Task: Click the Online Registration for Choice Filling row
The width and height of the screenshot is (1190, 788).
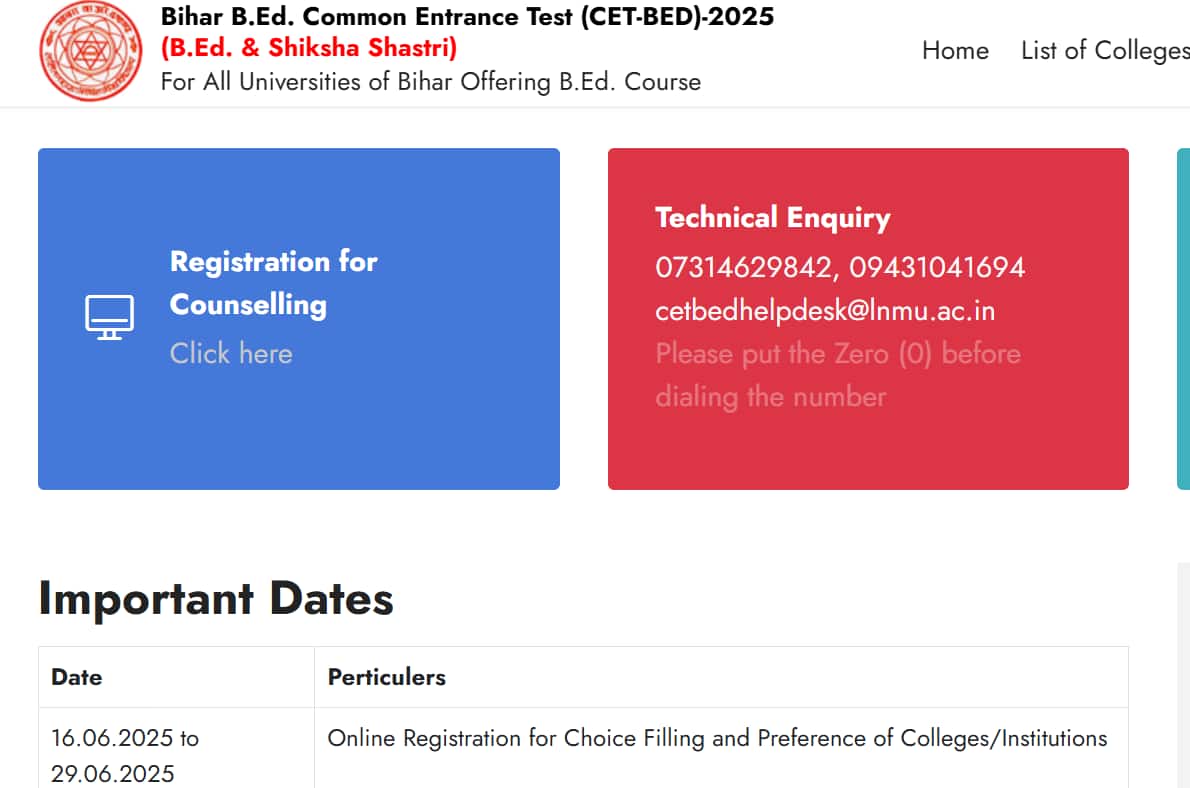Action: coord(584,749)
